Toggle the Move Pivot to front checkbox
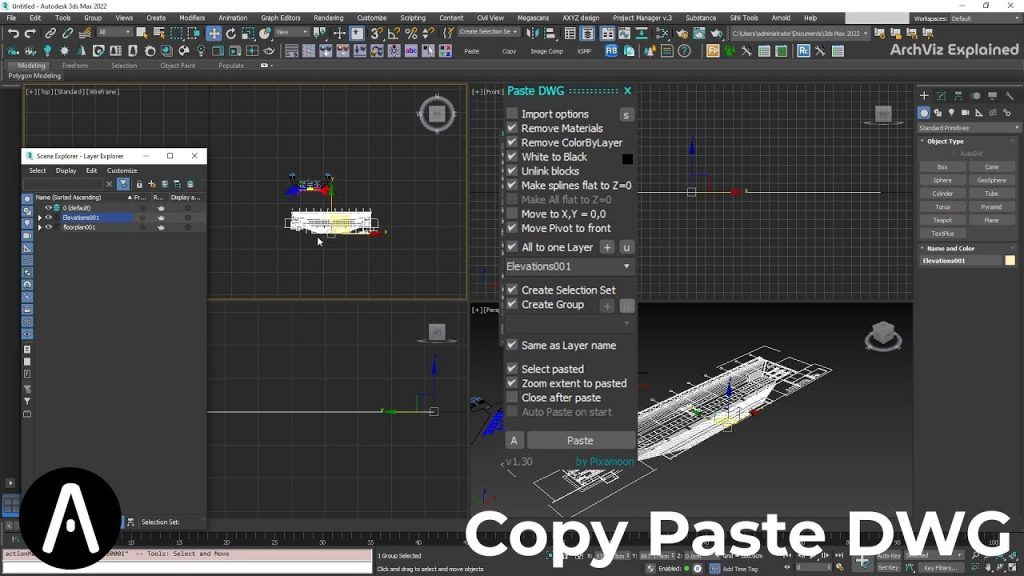1024x576 pixels. coord(512,228)
